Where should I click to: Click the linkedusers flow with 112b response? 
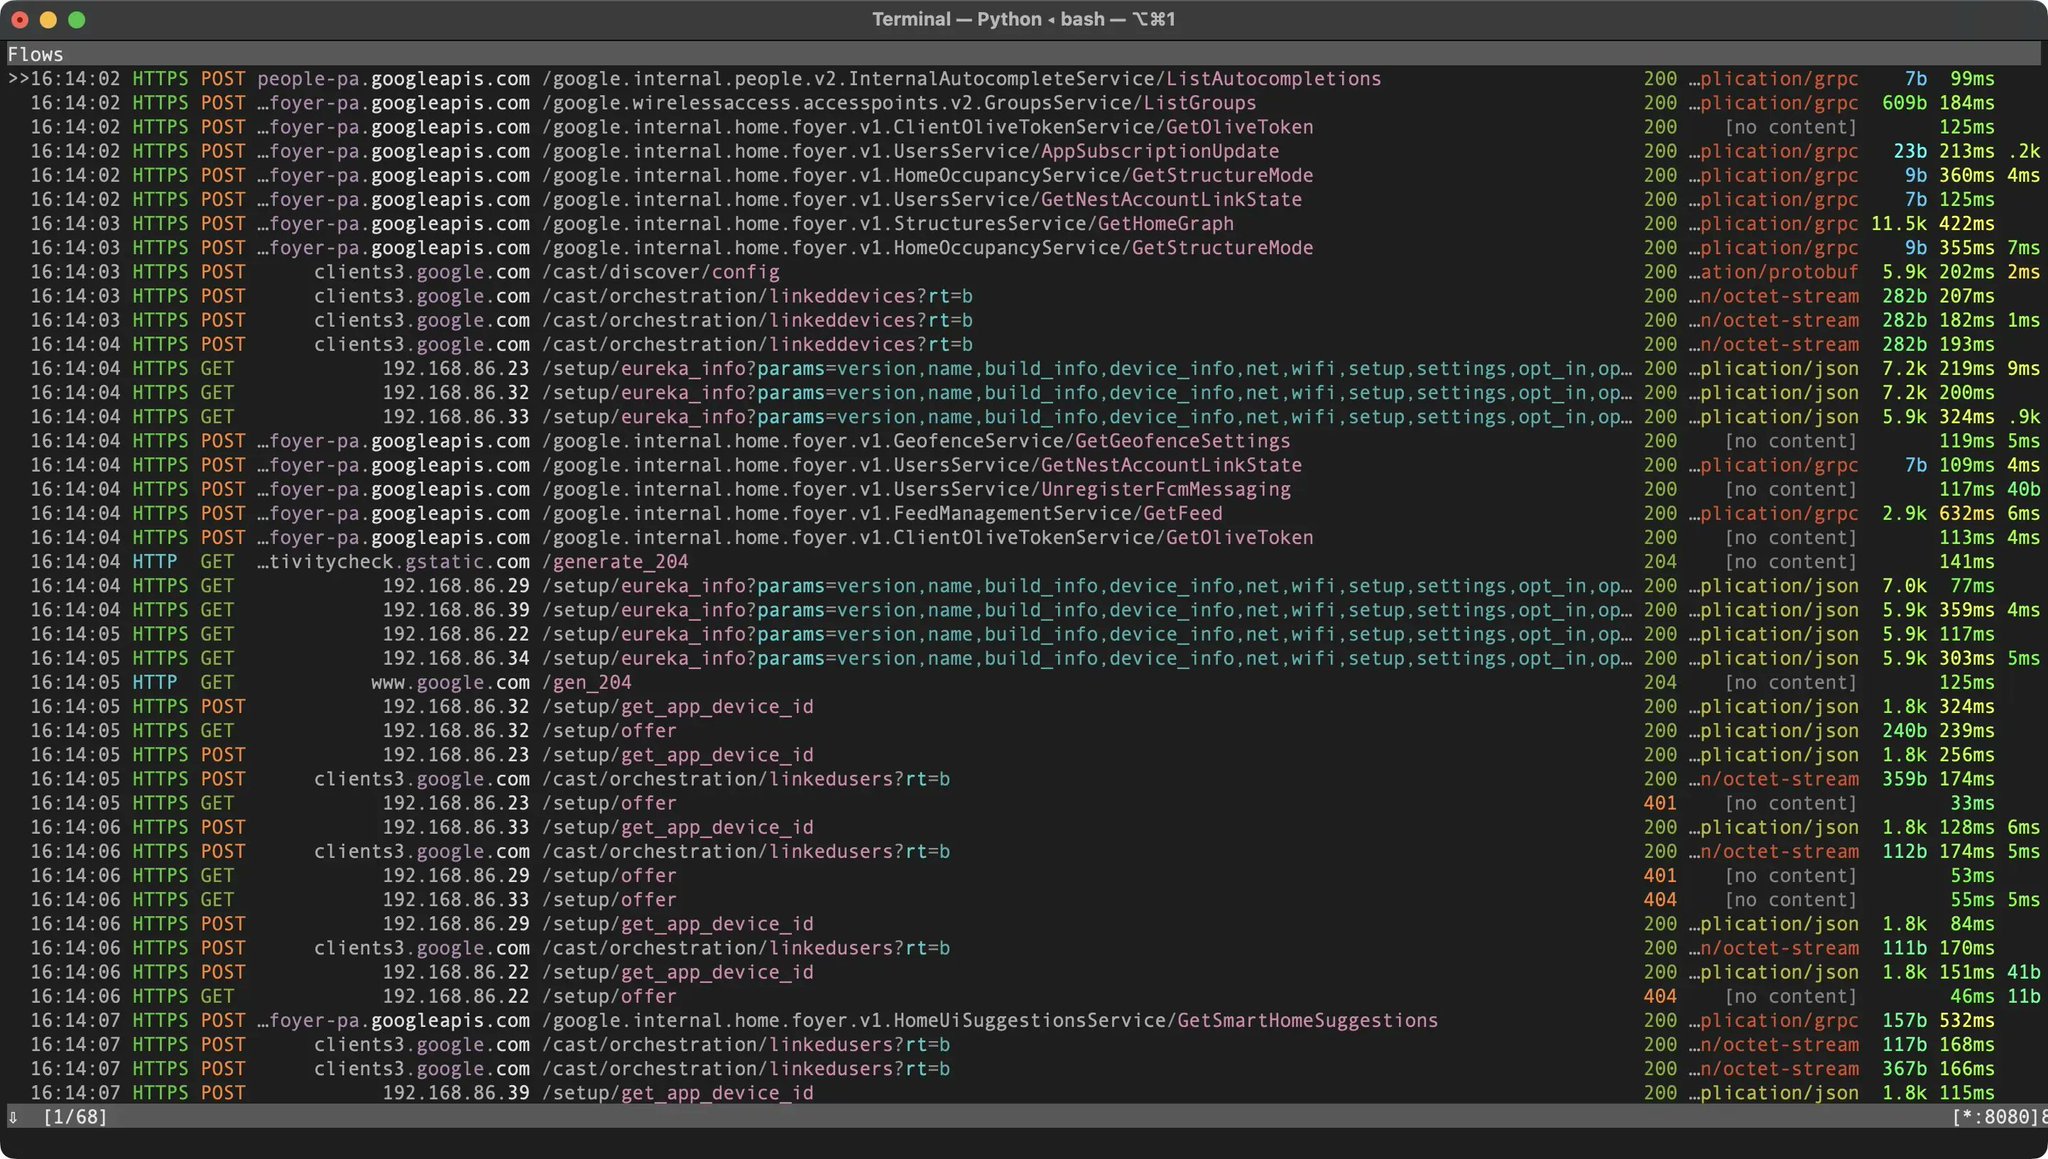[1024, 851]
